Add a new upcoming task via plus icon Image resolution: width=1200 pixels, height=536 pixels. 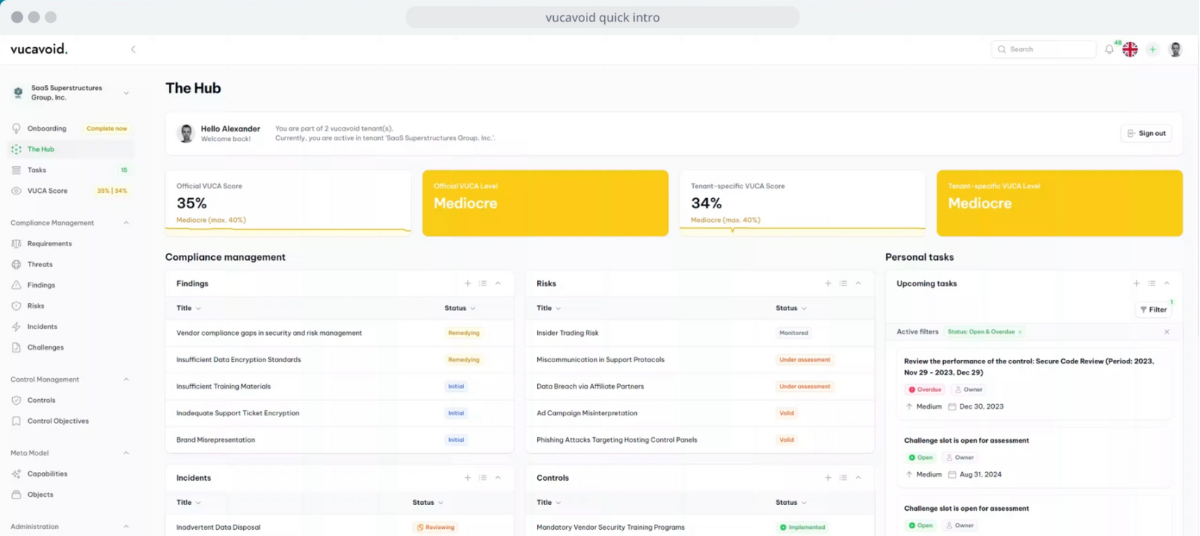(x=1136, y=284)
